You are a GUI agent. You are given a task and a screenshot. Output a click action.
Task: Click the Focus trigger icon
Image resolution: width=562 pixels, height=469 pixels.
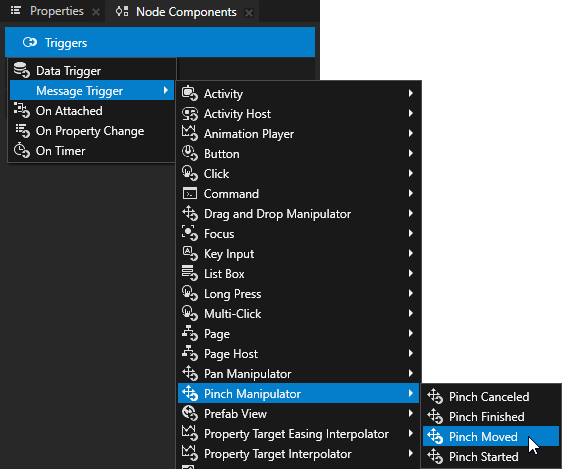(190, 233)
